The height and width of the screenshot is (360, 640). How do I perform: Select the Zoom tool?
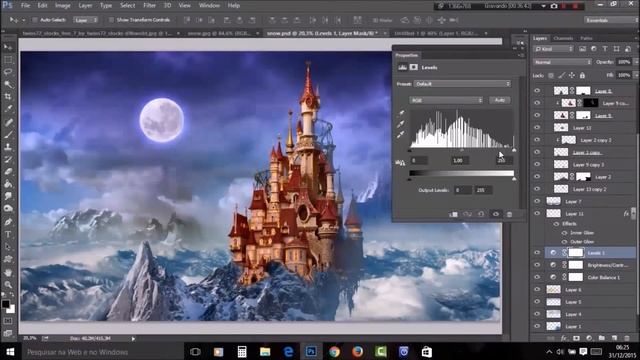(8, 284)
